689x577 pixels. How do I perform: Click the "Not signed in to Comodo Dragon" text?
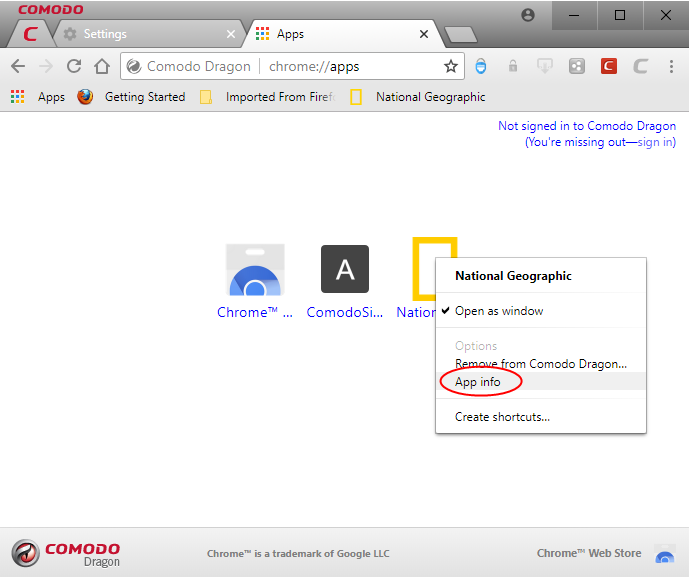click(587, 126)
